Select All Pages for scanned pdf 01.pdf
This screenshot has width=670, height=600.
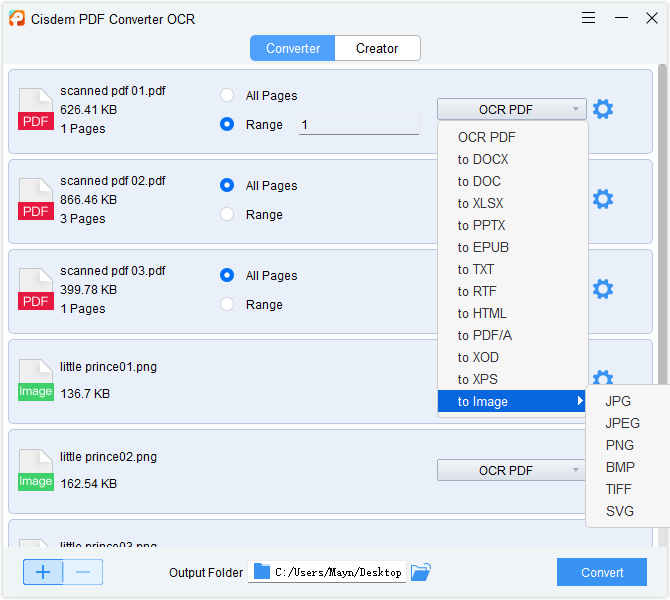pos(227,95)
